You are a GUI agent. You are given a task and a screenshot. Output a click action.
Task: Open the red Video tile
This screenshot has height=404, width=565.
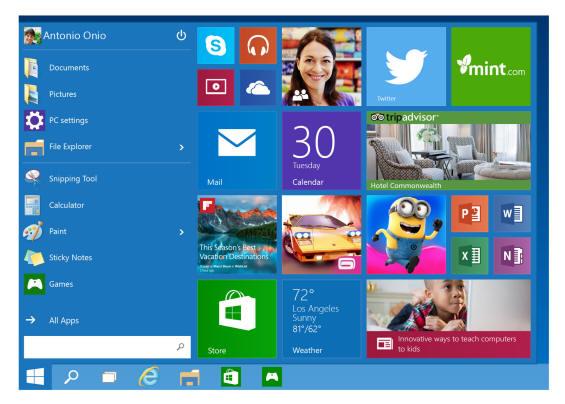click(216, 88)
